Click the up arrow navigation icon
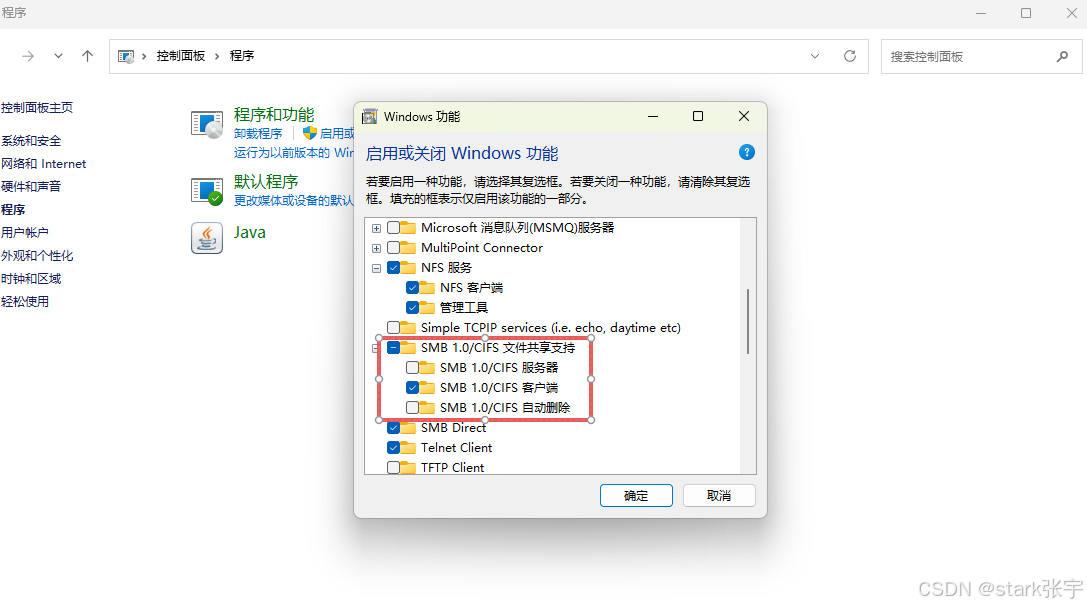 point(87,56)
